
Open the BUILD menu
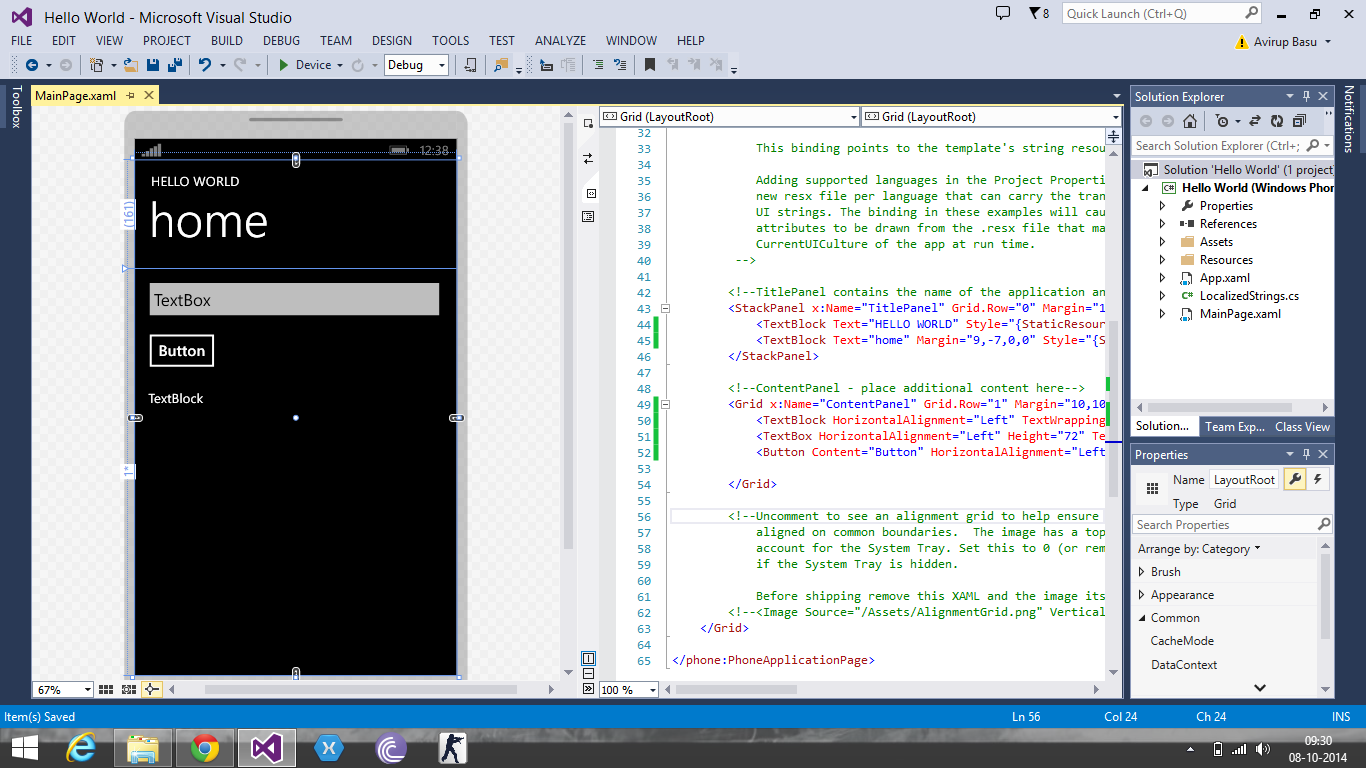227,41
